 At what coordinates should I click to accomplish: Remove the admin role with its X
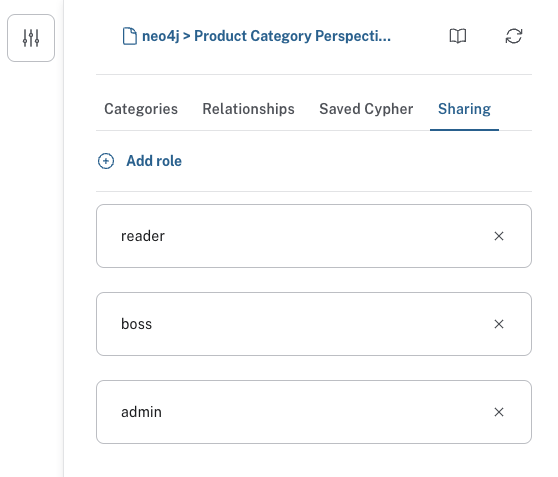[499, 412]
